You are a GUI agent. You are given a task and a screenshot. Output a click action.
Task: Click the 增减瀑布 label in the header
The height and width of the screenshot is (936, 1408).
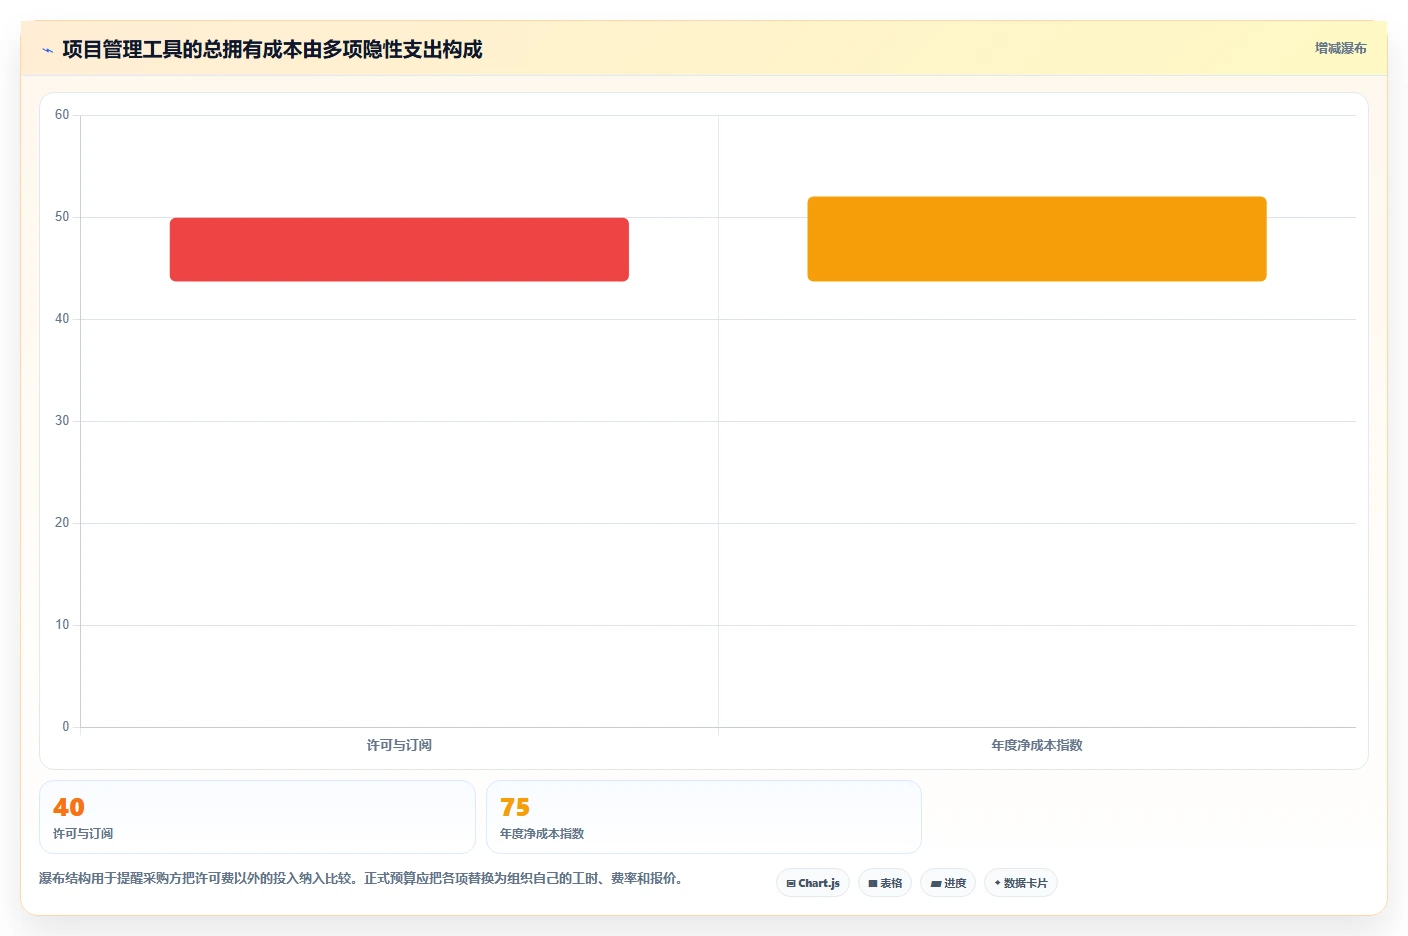[1340, 48]
